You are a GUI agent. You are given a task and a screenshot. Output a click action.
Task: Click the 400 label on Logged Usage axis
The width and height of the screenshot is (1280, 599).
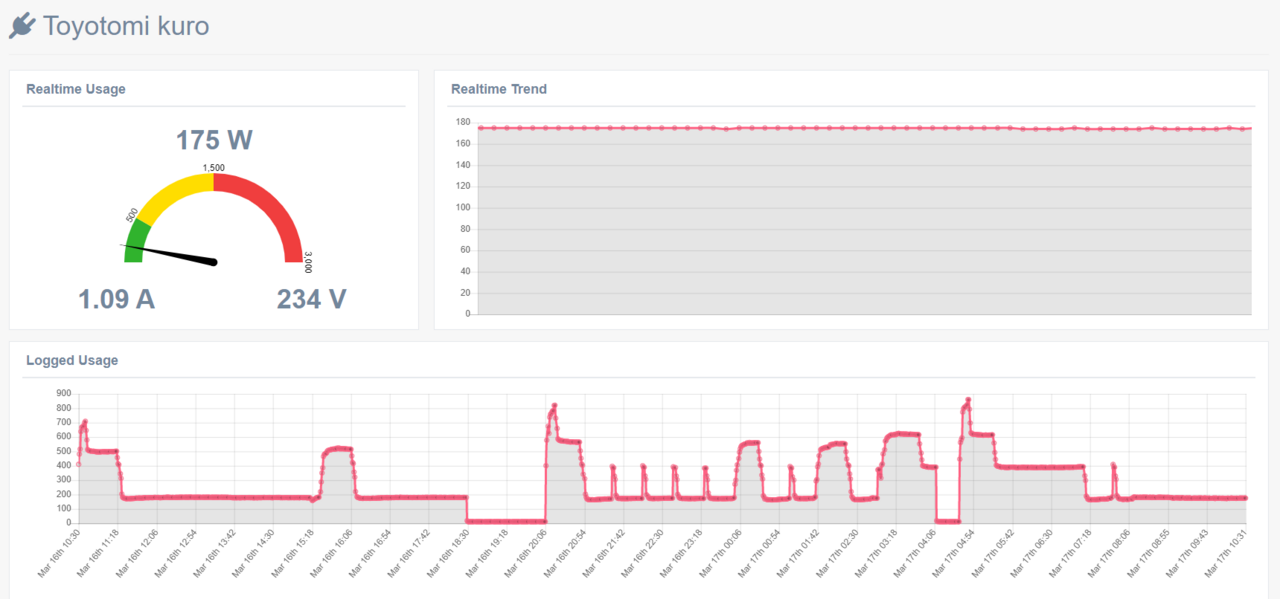click(64, 465)
